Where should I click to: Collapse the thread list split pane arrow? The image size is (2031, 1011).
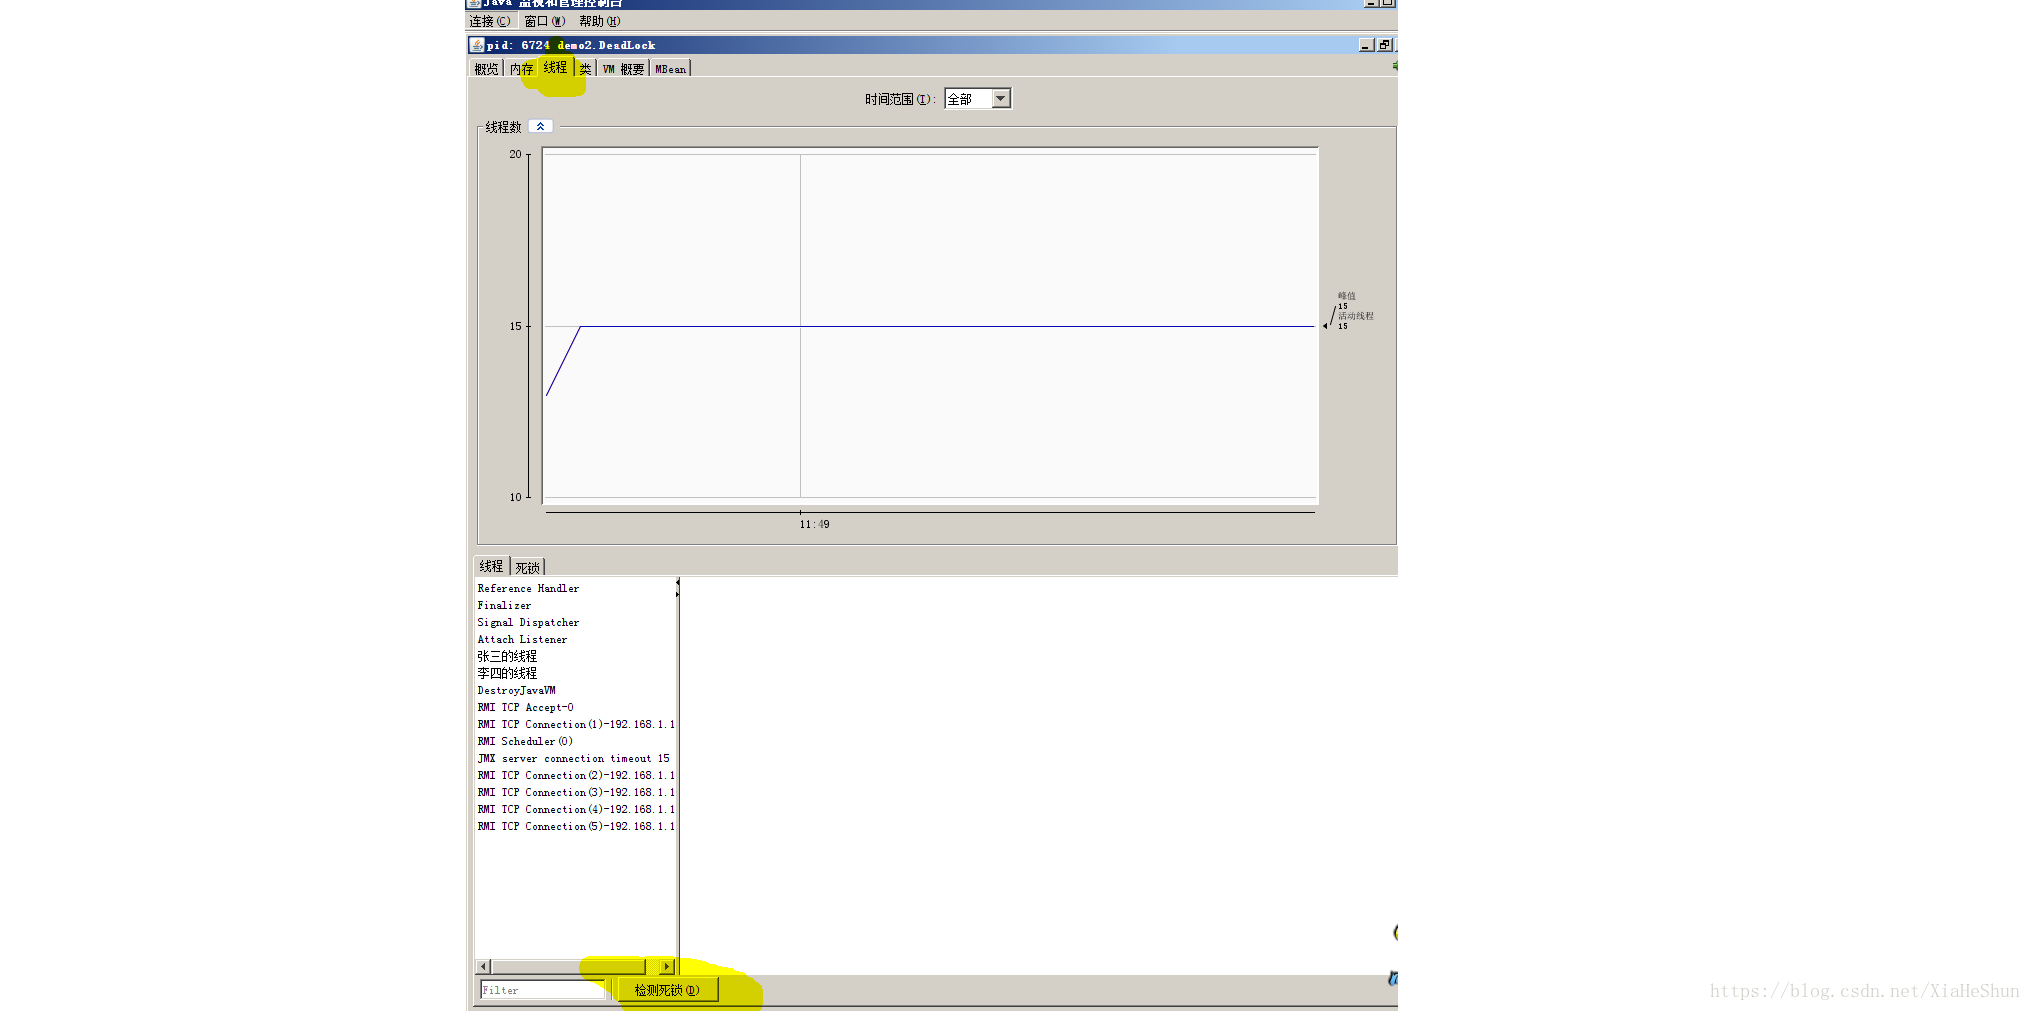tap(677, 582)
